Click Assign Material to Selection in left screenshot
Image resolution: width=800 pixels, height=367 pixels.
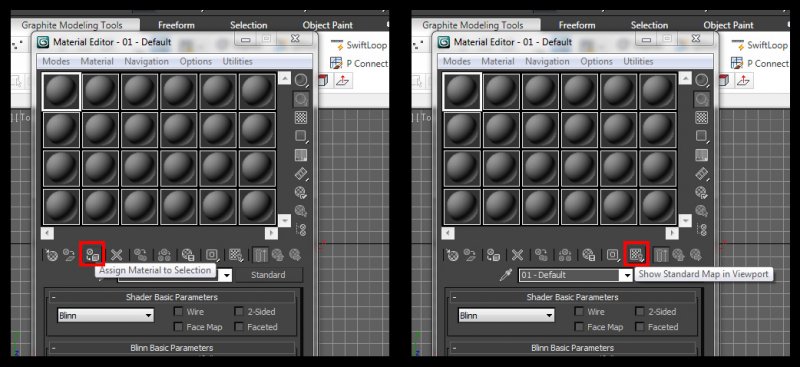[x=93, y=255]
